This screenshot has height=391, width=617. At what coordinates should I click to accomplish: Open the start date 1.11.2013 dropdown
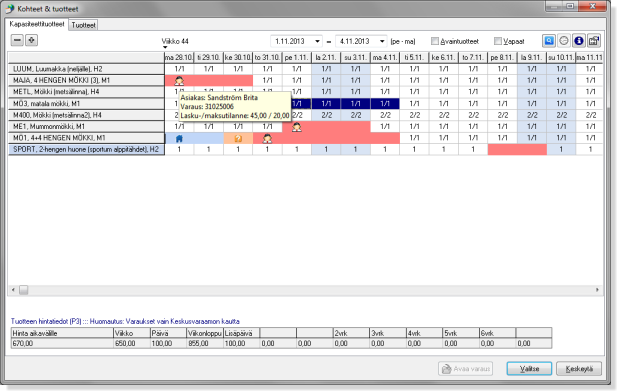tap(317, 41)
